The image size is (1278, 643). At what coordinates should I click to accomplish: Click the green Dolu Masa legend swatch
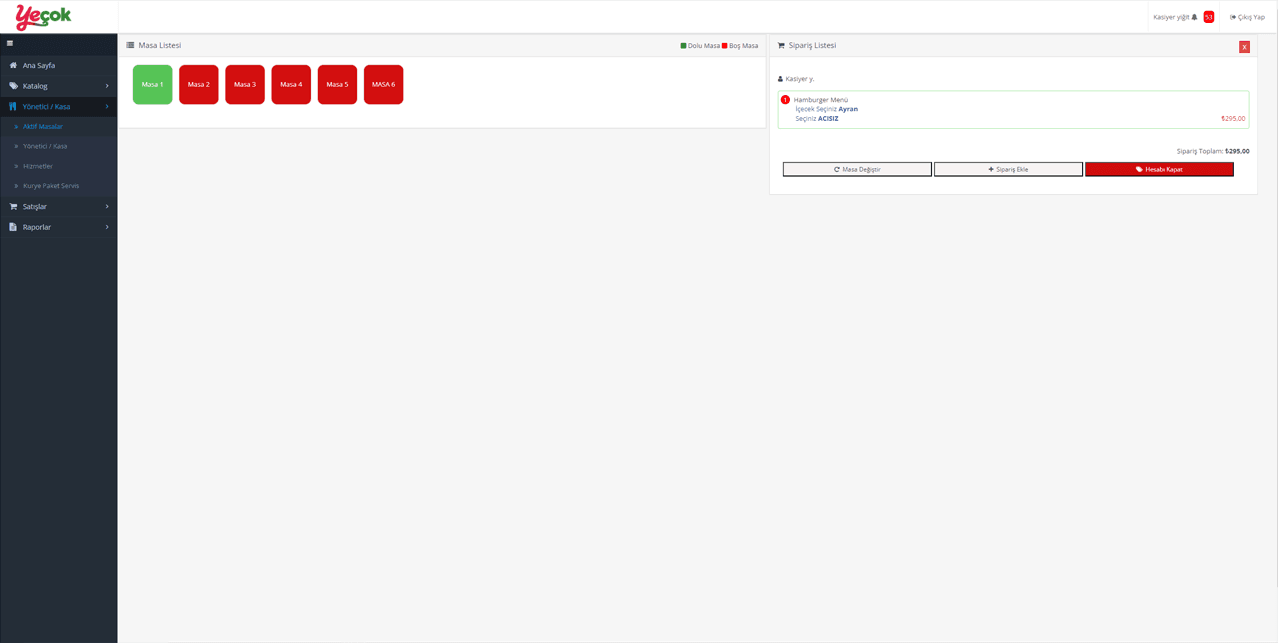point(683,46)
